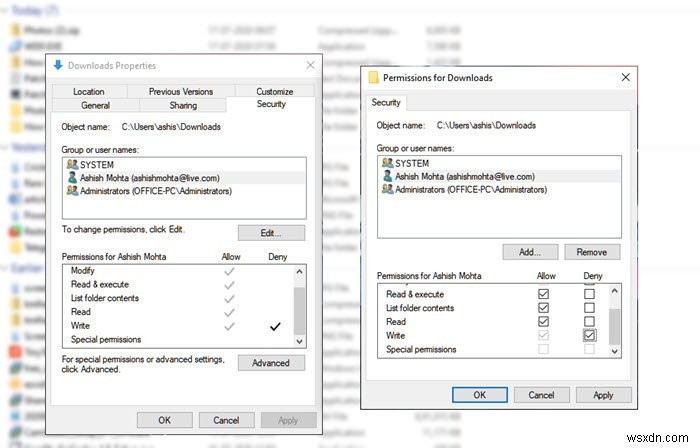Open the Sharing tab
The image size is (700, 448).
[x=183, y=105]
